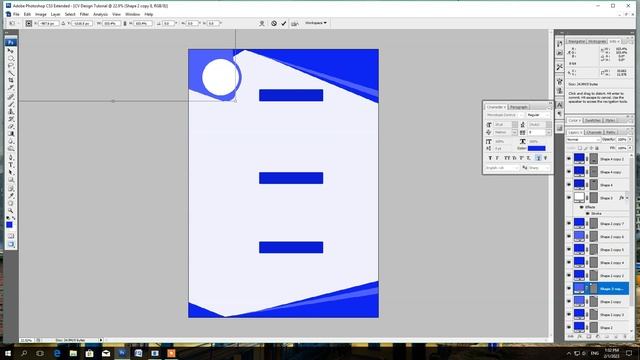The width and height of the screenshot is (640, 360).
Task: Select the Eraser tool
Action: tap(11, 126)
